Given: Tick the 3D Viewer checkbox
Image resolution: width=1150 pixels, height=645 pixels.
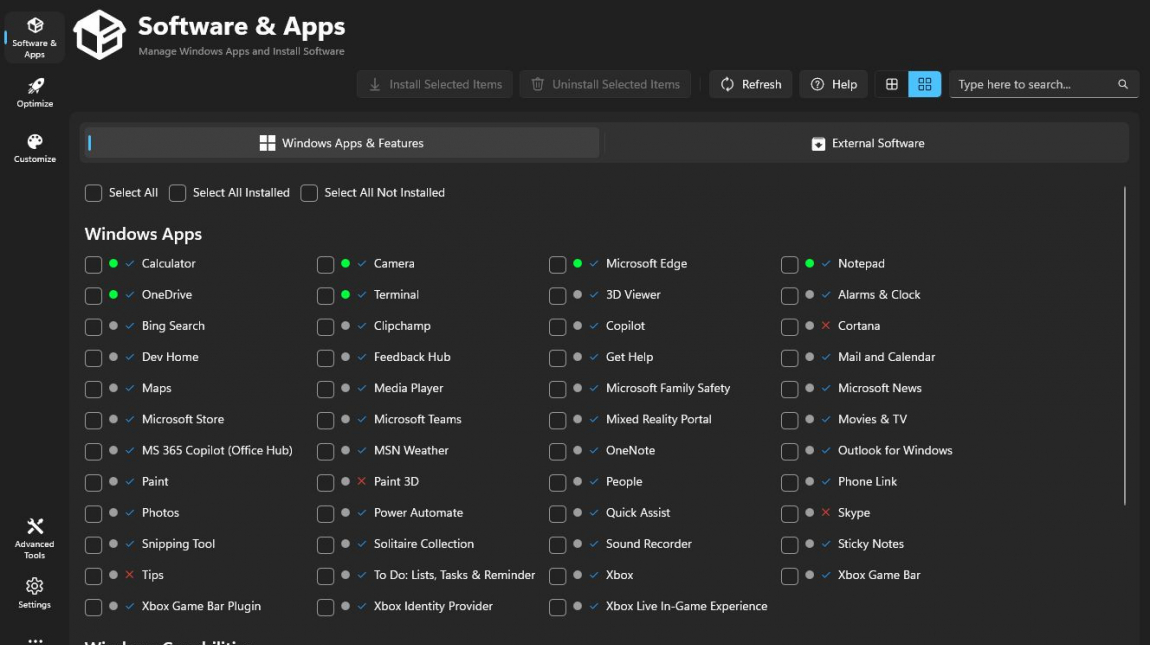Looking at the screenshot, I should pos(557,296).
